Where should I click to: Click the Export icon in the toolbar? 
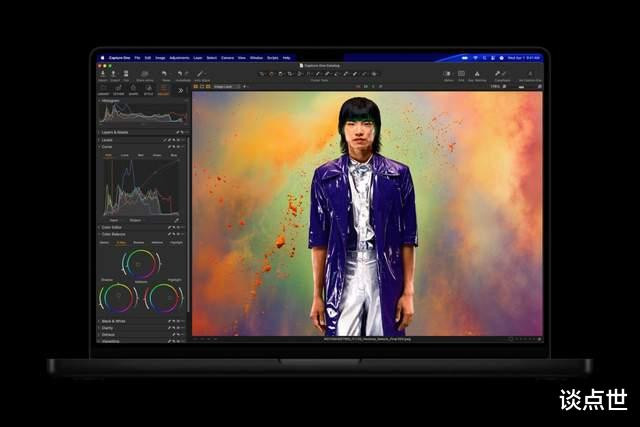tap(116, 74)
